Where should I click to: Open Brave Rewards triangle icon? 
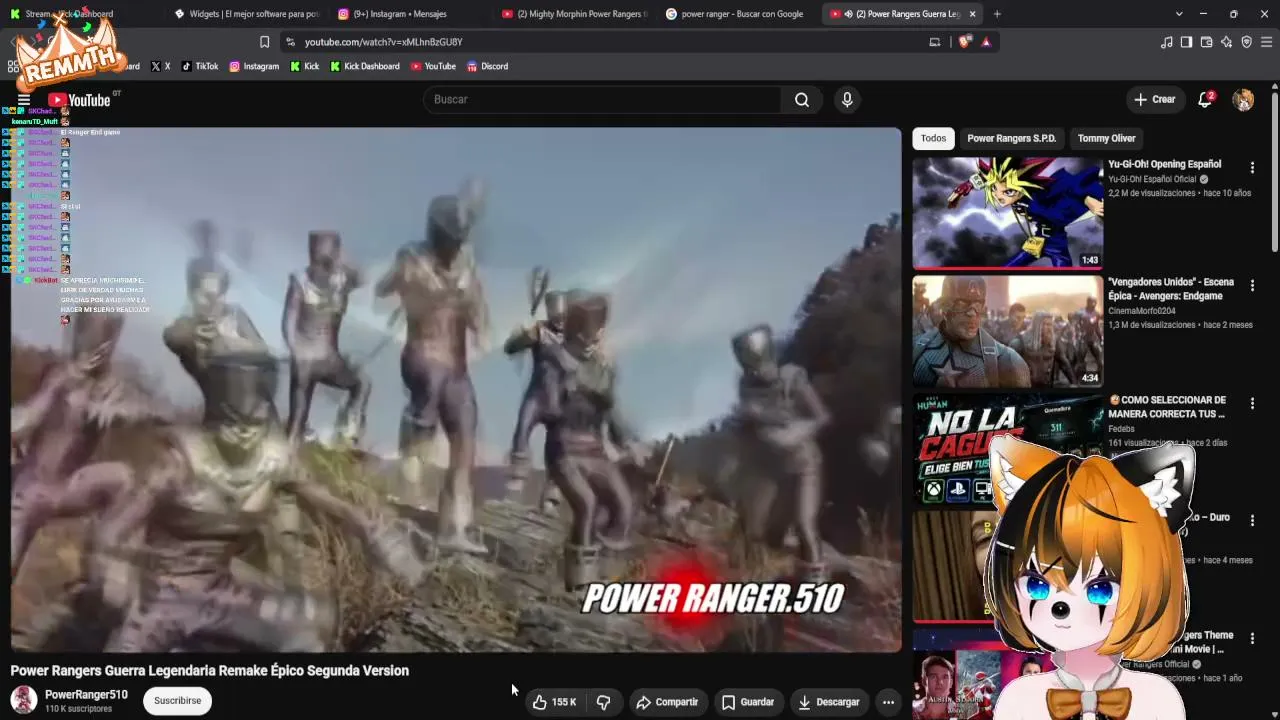[x=986, y=42]
